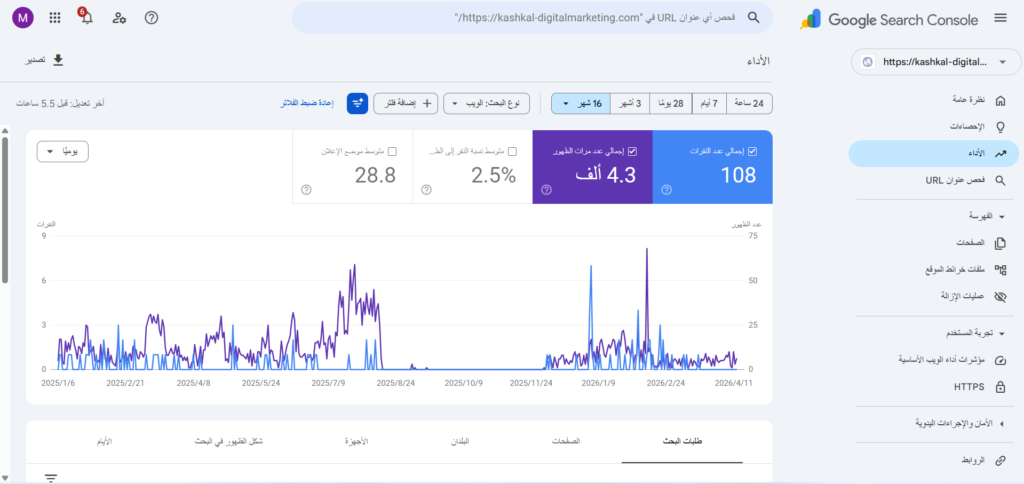Open the property selector dropdown
The image size is (1024, 484).
(934, 62)
